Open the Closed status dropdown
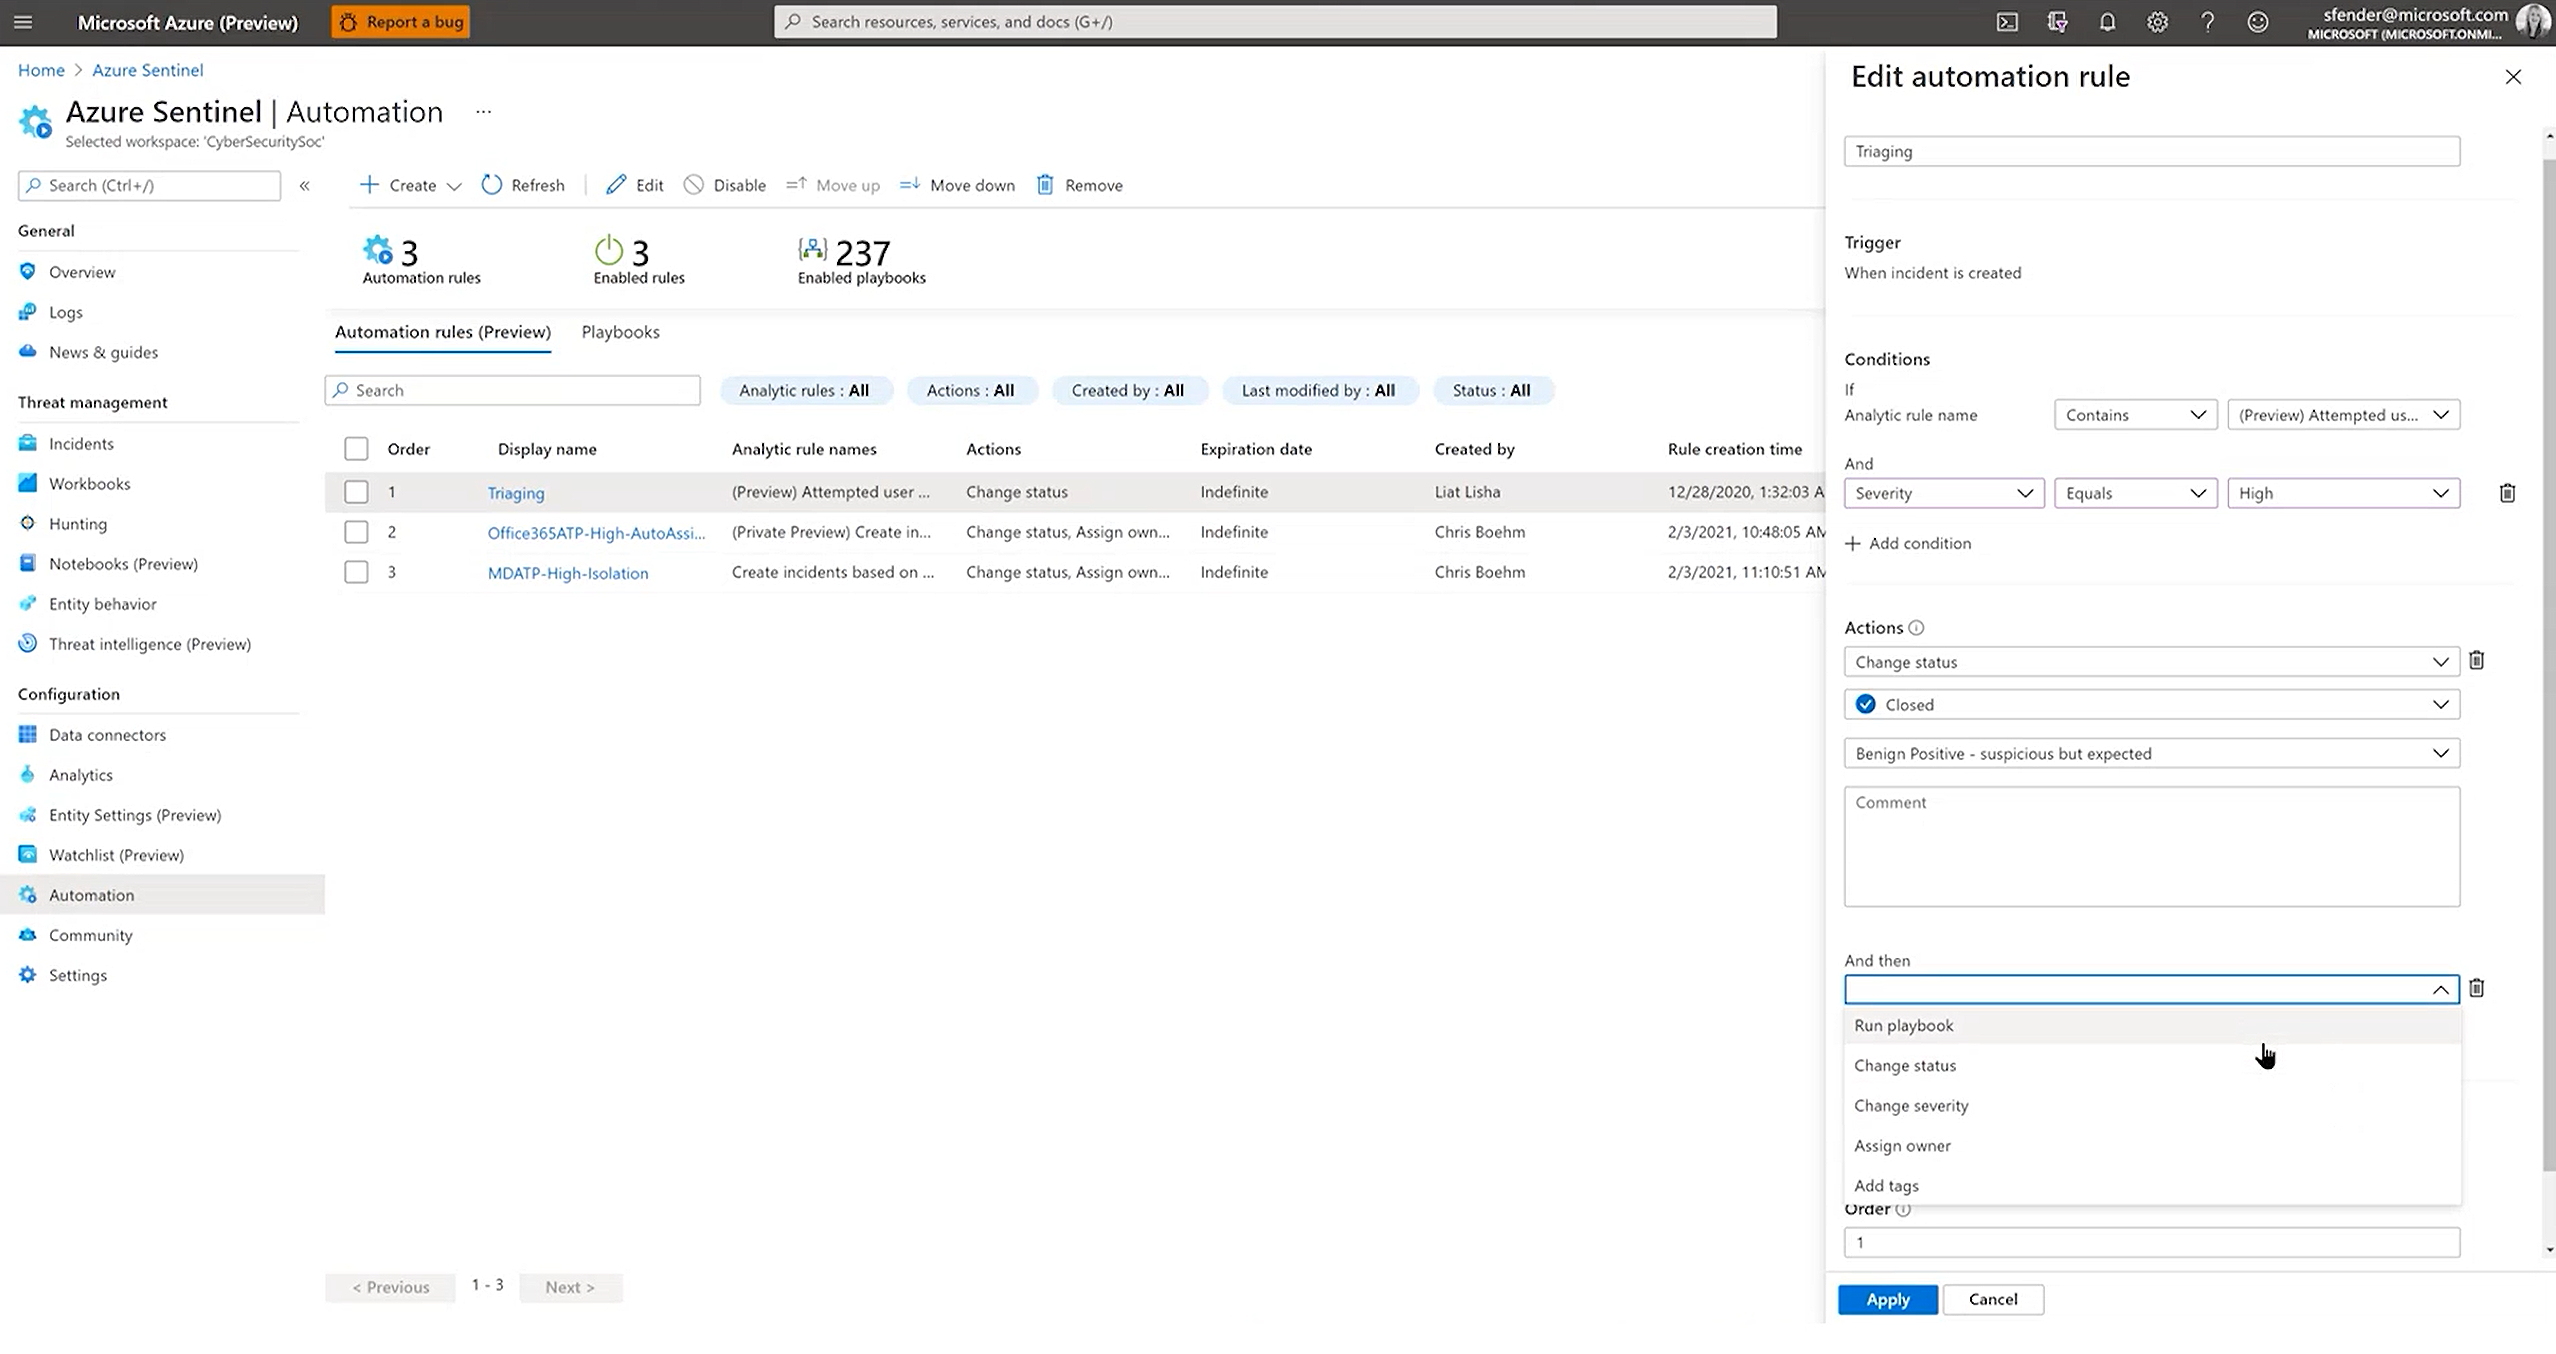The height and width of the screenshot is (1354, 2556). click(2151, 703)
